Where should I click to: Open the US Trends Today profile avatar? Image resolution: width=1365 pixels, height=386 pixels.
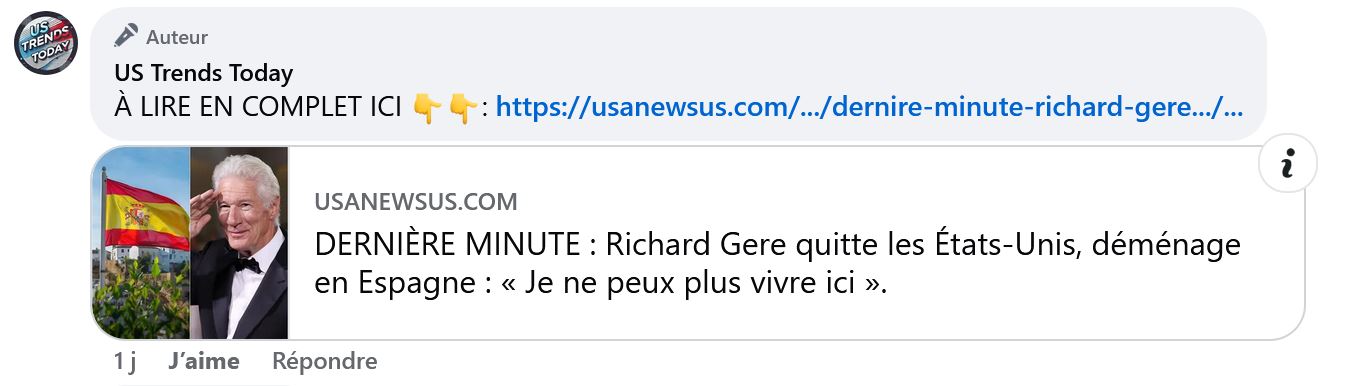[x=46, y=43]
